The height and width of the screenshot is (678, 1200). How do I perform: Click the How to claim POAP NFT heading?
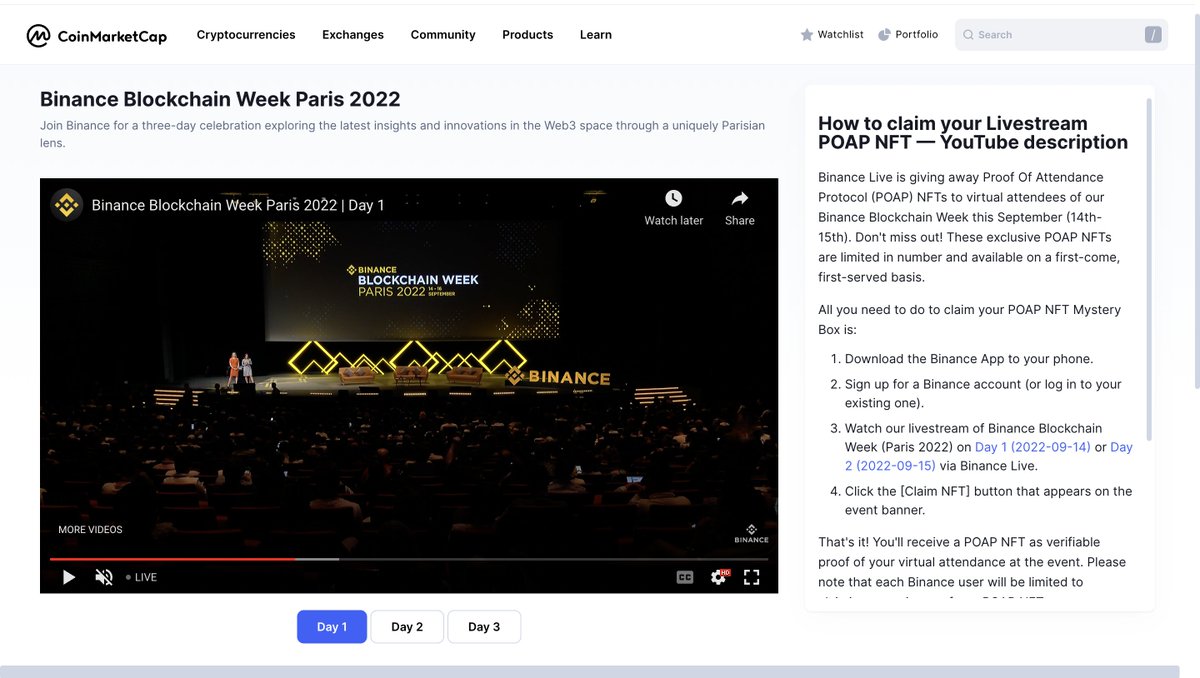(x=973, y=133)
